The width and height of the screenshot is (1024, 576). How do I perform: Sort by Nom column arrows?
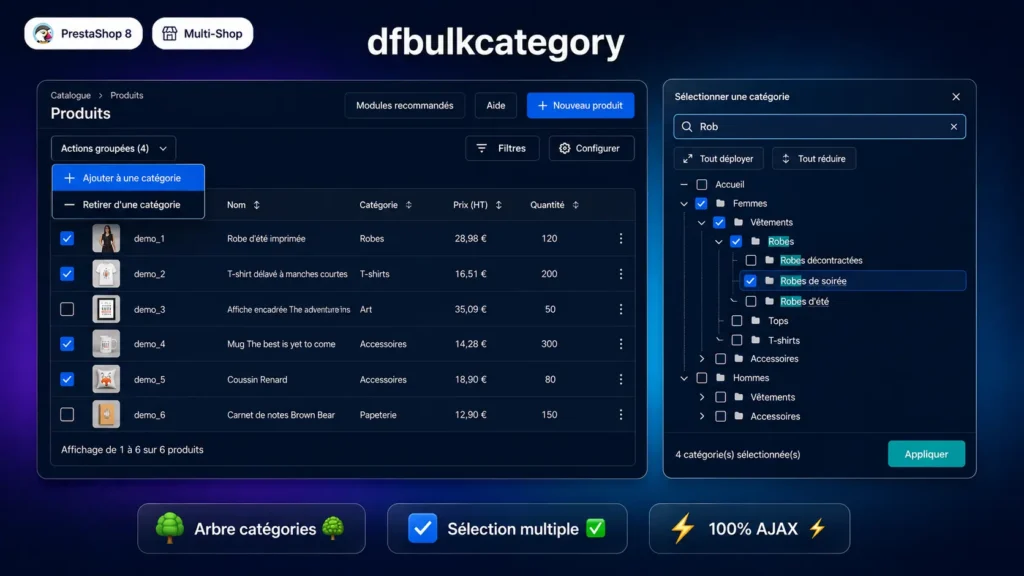point(257,205)
